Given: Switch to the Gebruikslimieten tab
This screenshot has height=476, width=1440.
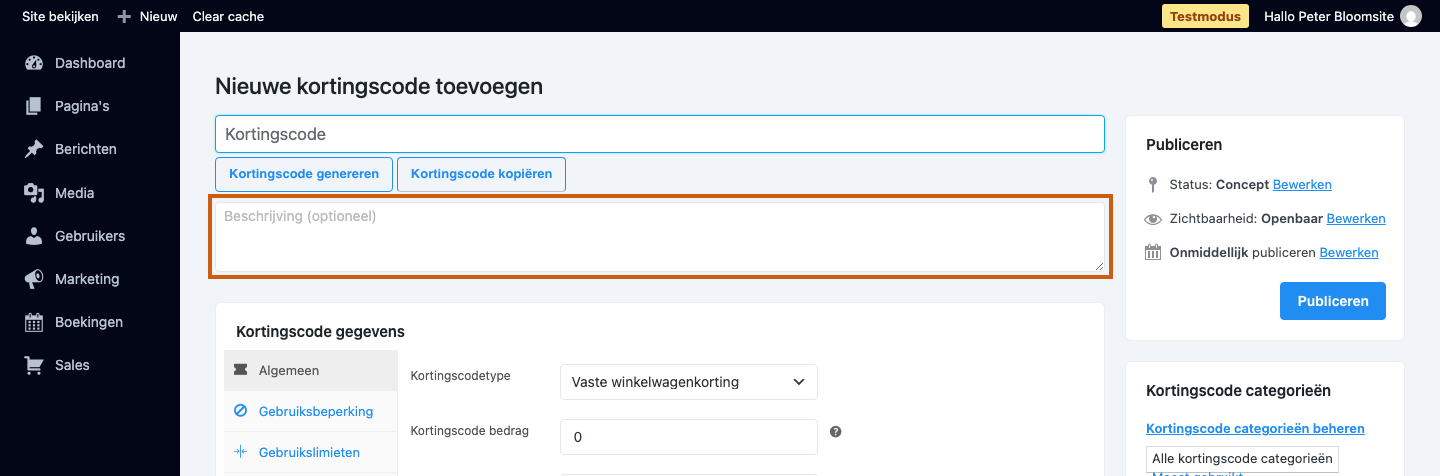Looking at the screenshot, I should (311, 452).
